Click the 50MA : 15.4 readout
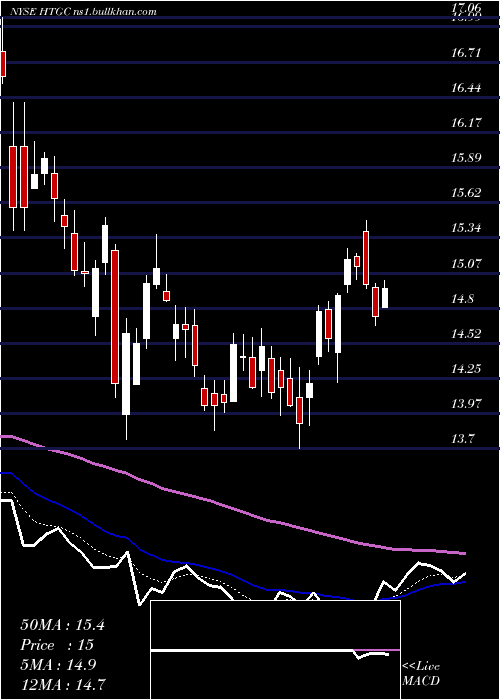This screenshot has width=500, height=700. pos(62,625)
